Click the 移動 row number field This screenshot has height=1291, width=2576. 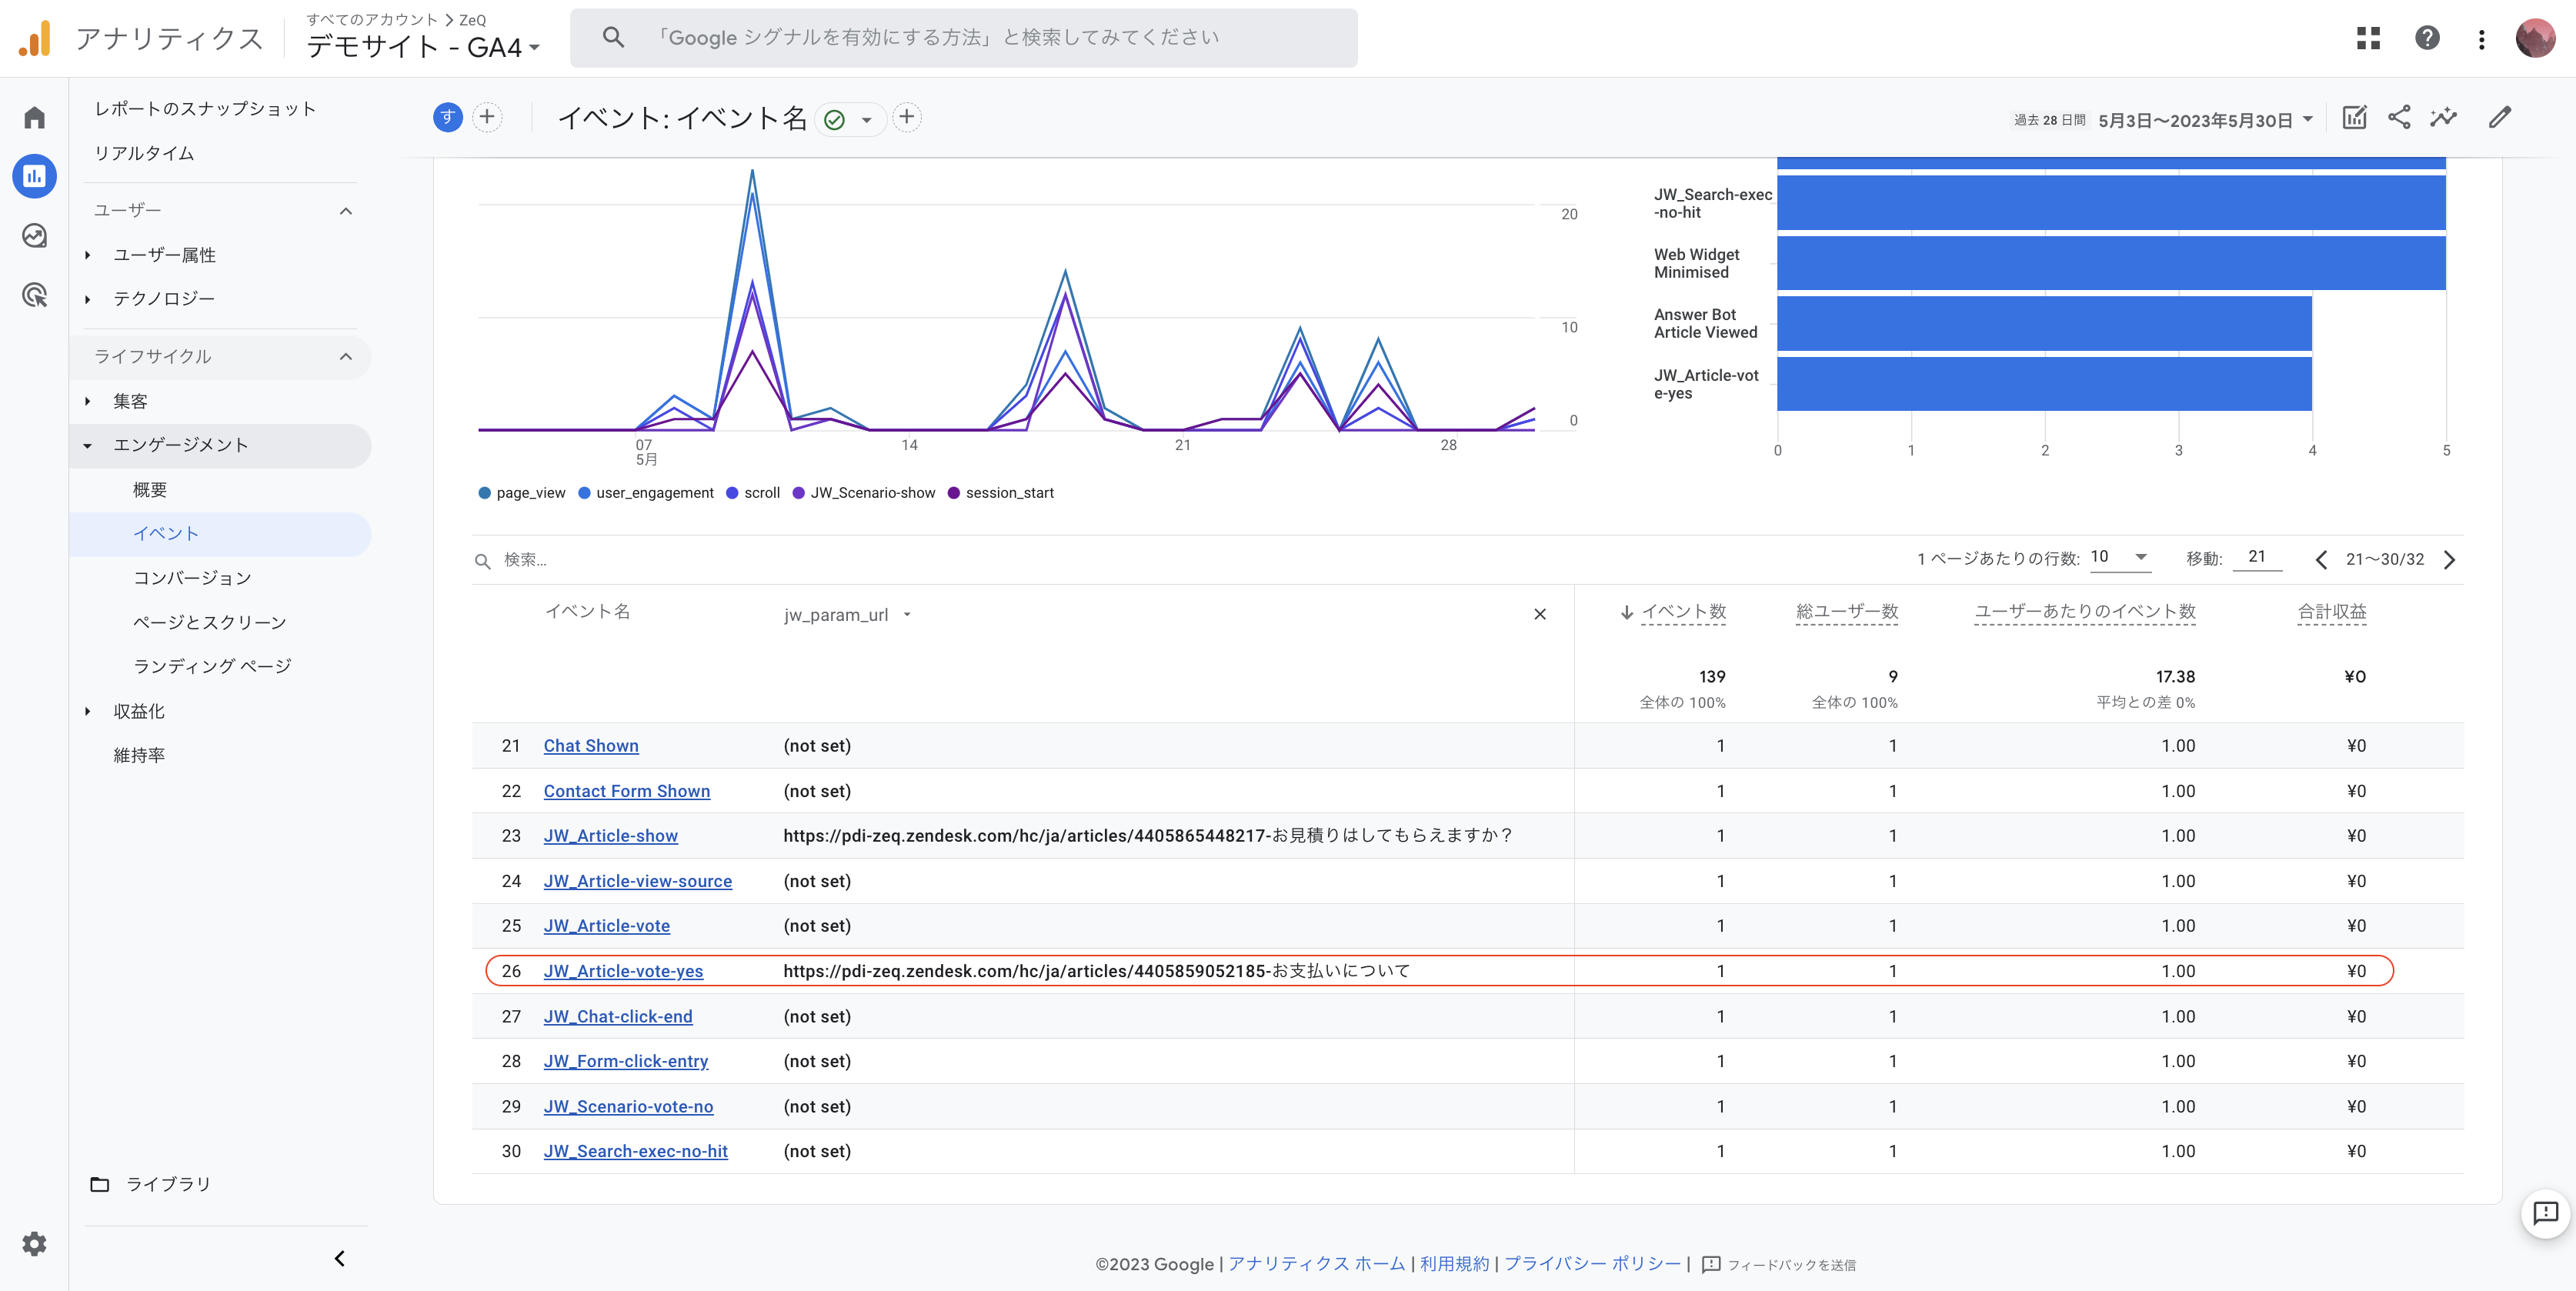pos(2257,557)
